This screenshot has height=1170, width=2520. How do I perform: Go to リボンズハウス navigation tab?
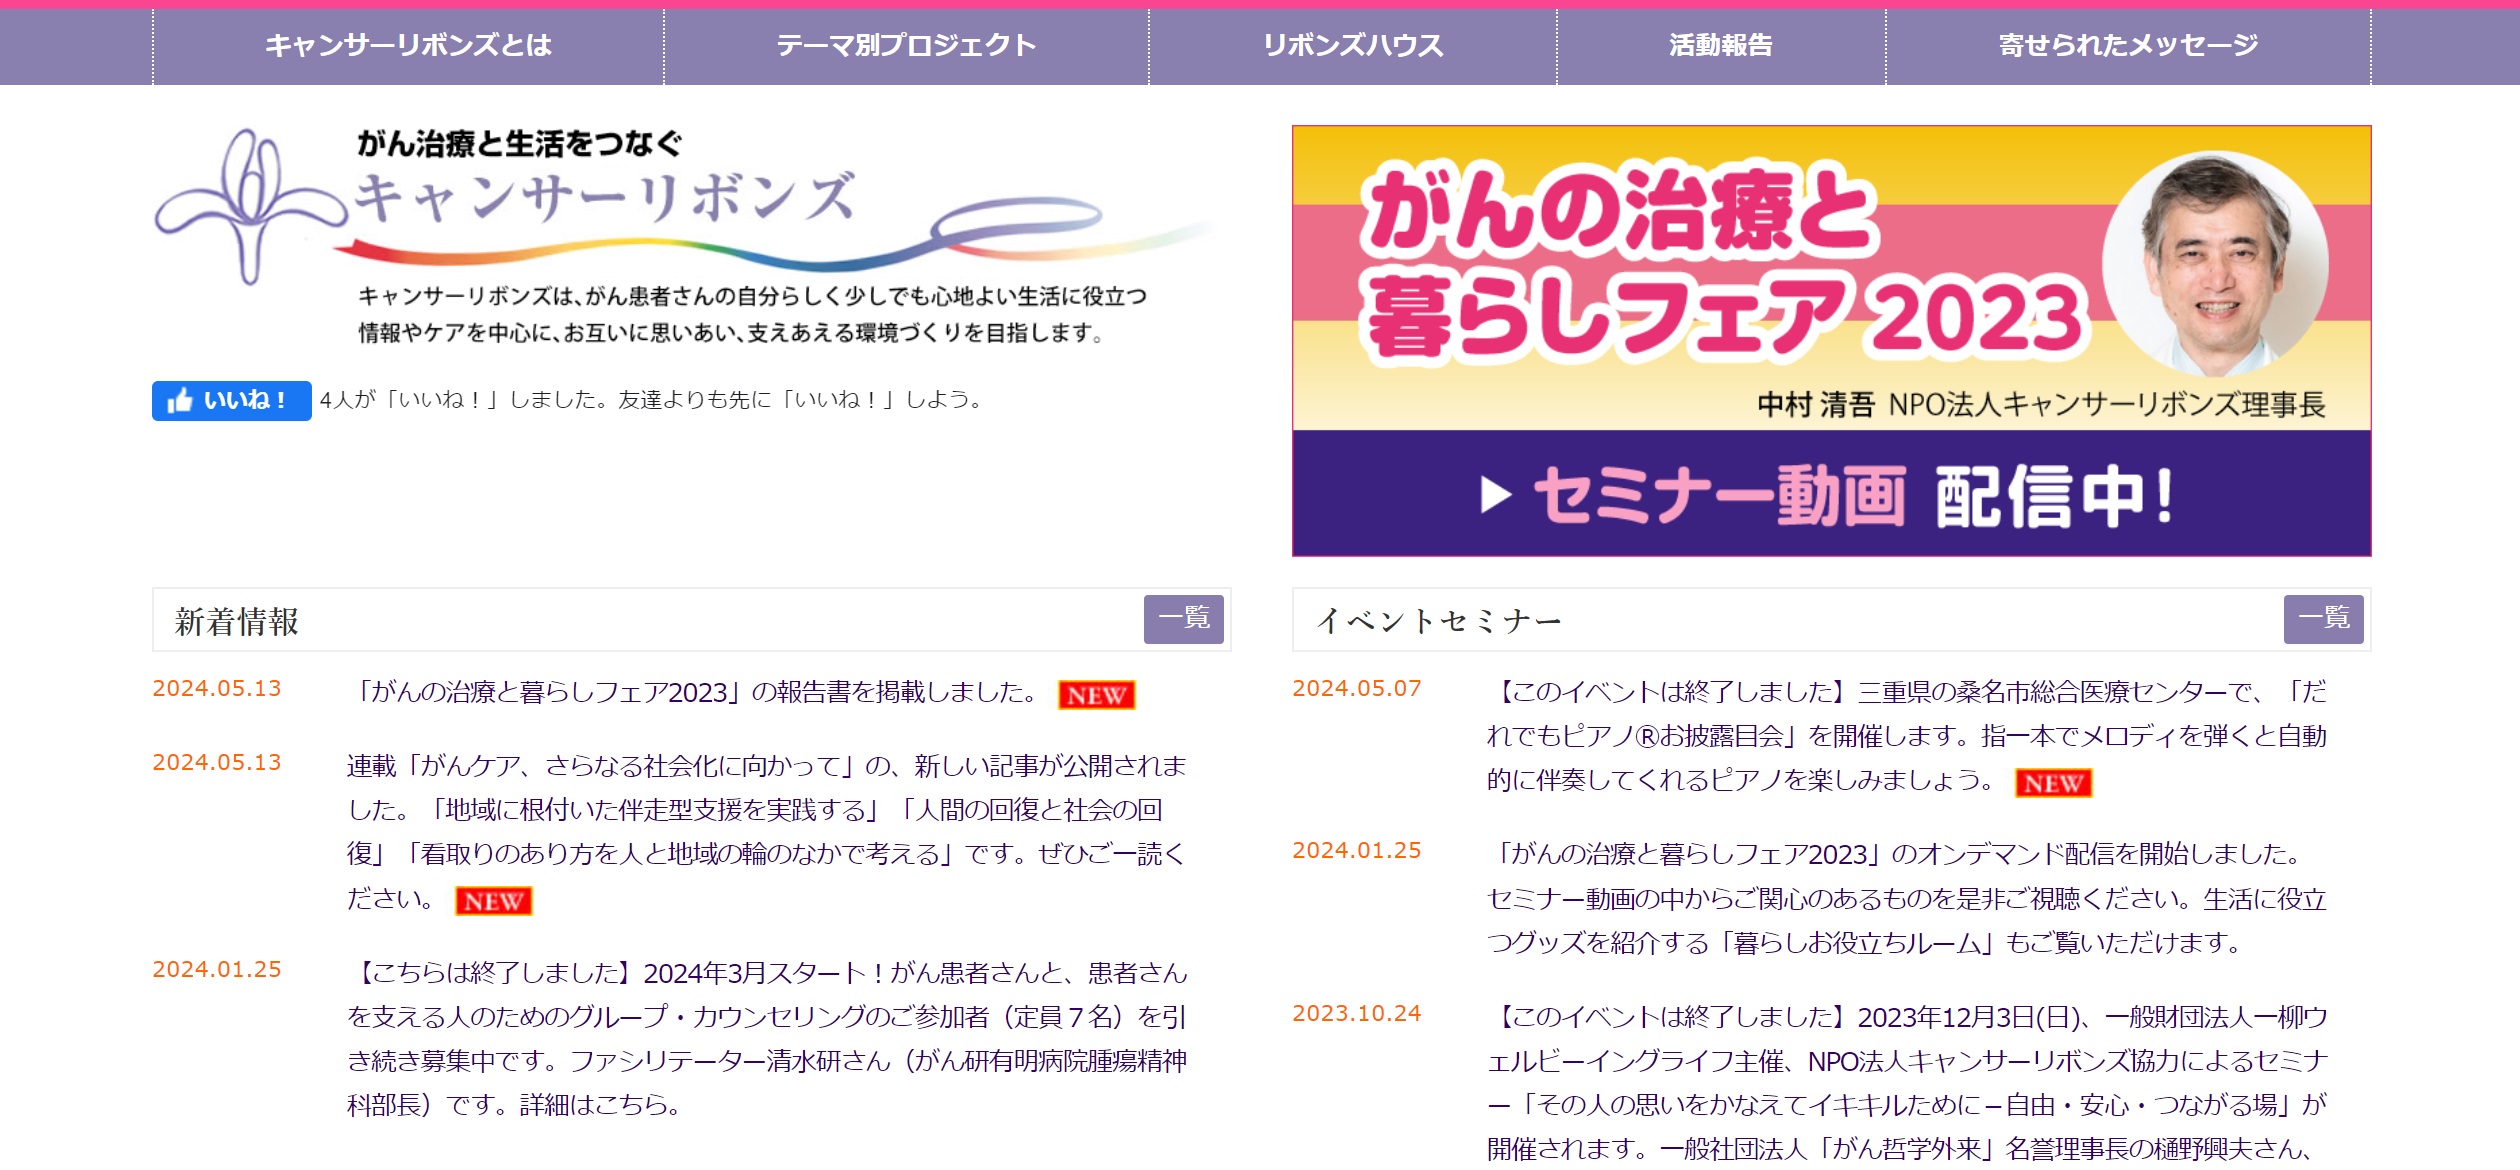[1352, 46]
